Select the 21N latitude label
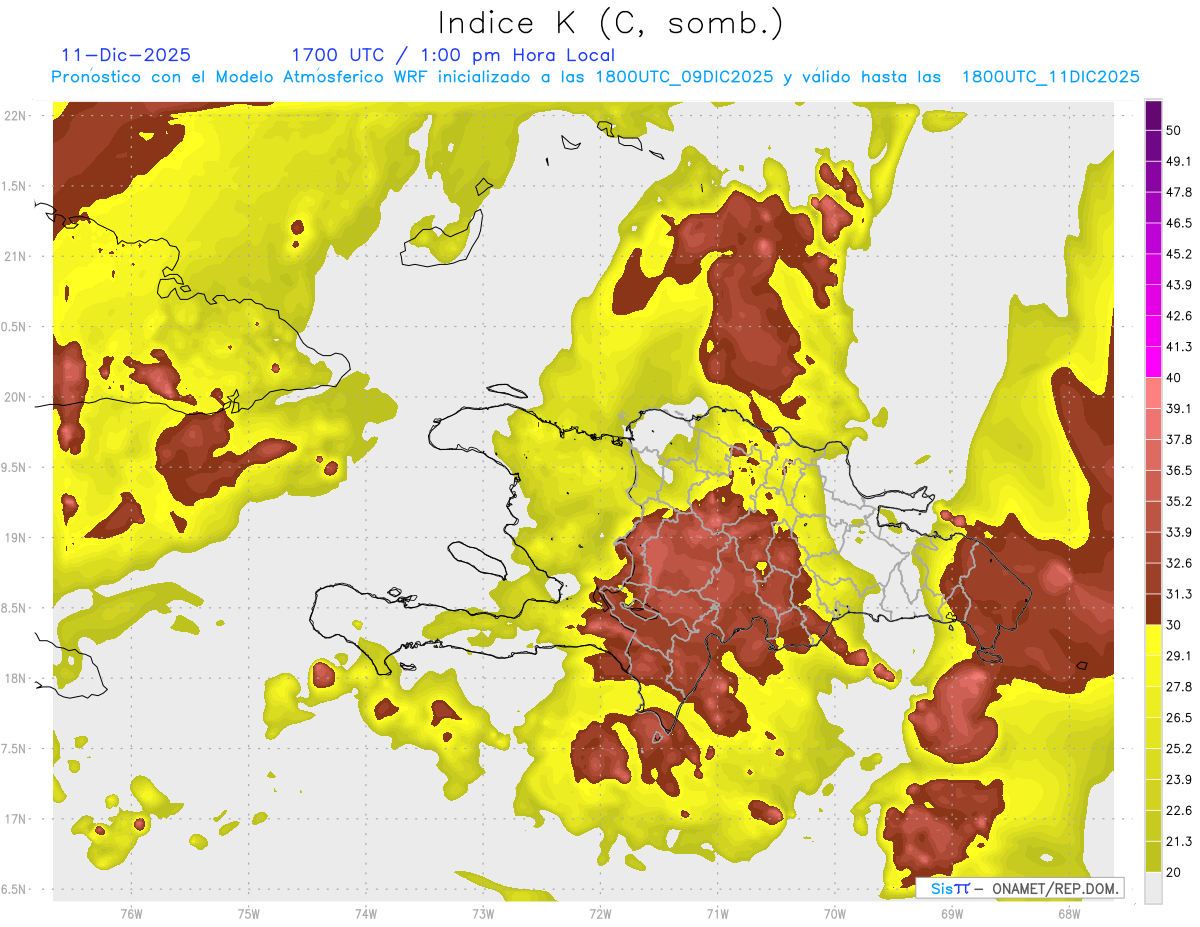 pyautogui.click(x=16, y=256)
